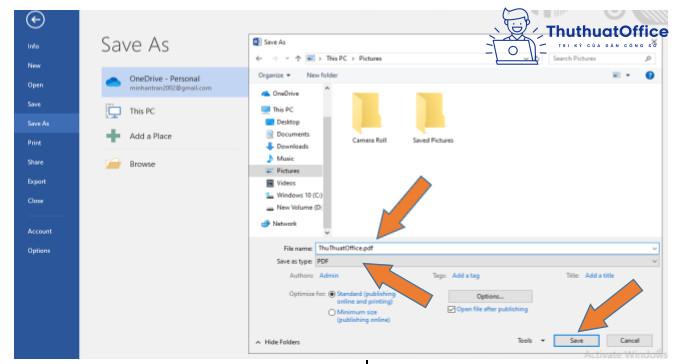Open Account in the backstage menu
Image resolution: width=677 pixels, height=364 pixels.
40,231
